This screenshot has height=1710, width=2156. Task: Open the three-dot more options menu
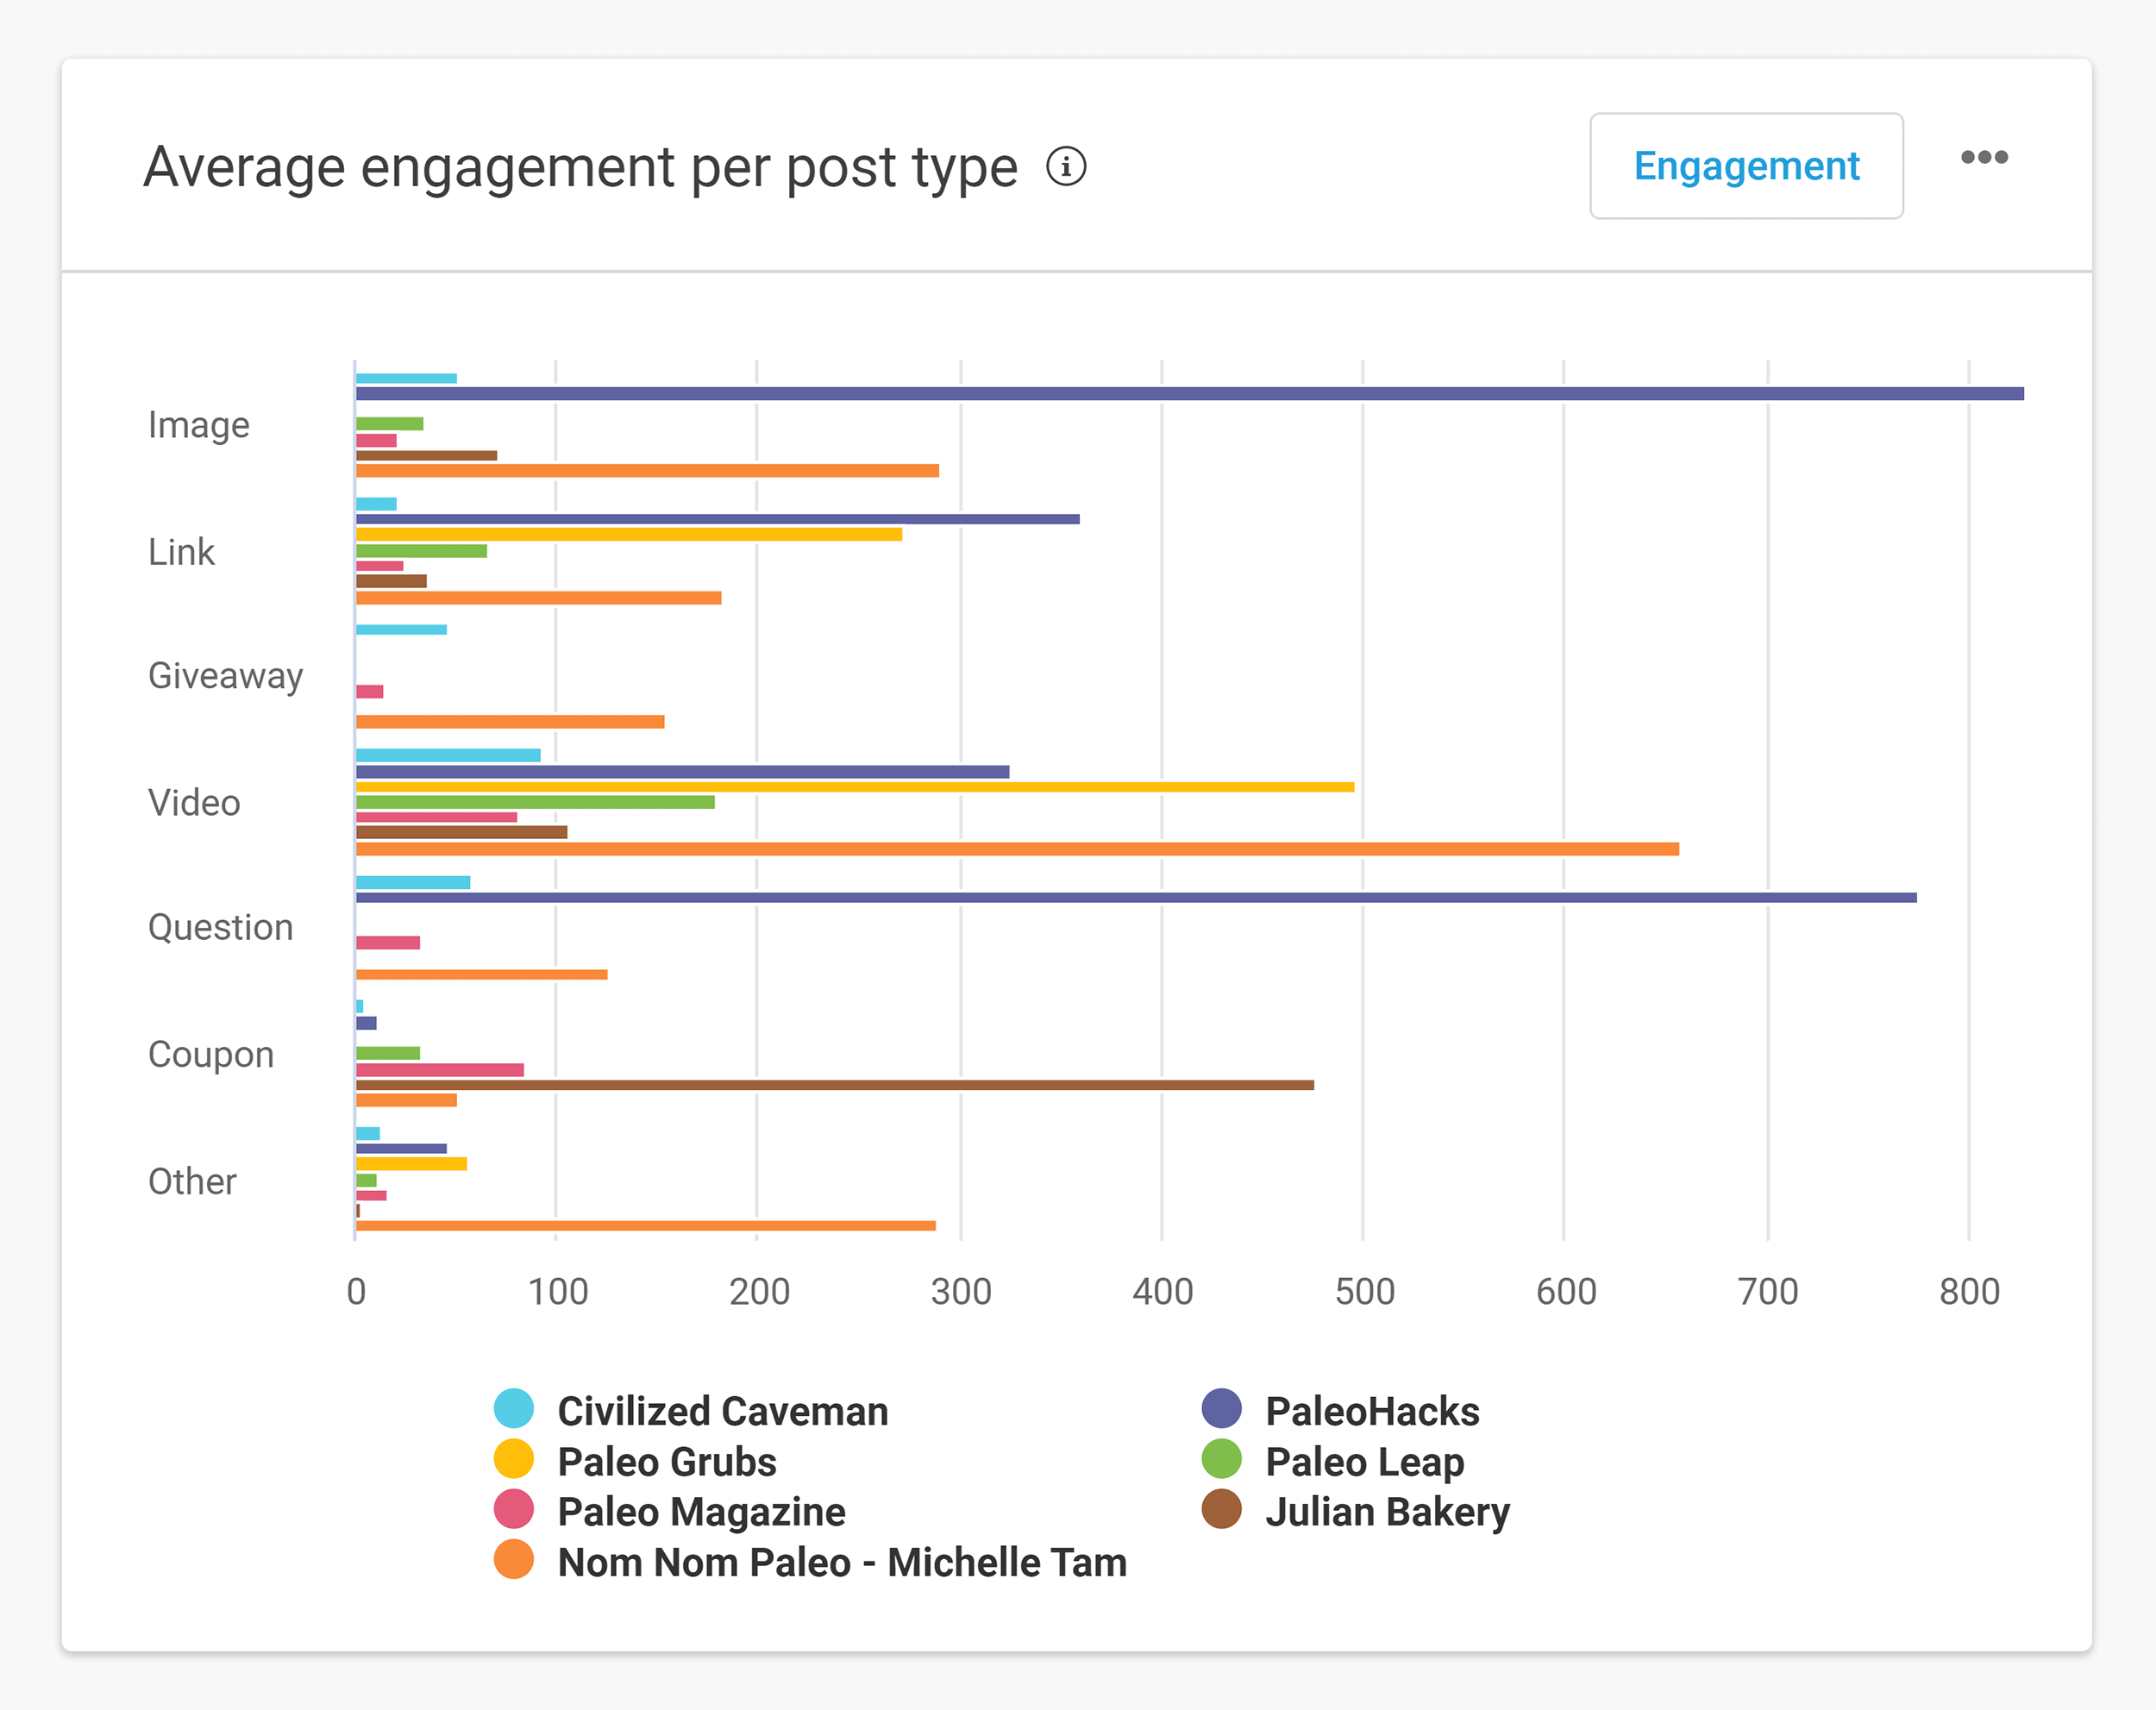[1984, 157]
